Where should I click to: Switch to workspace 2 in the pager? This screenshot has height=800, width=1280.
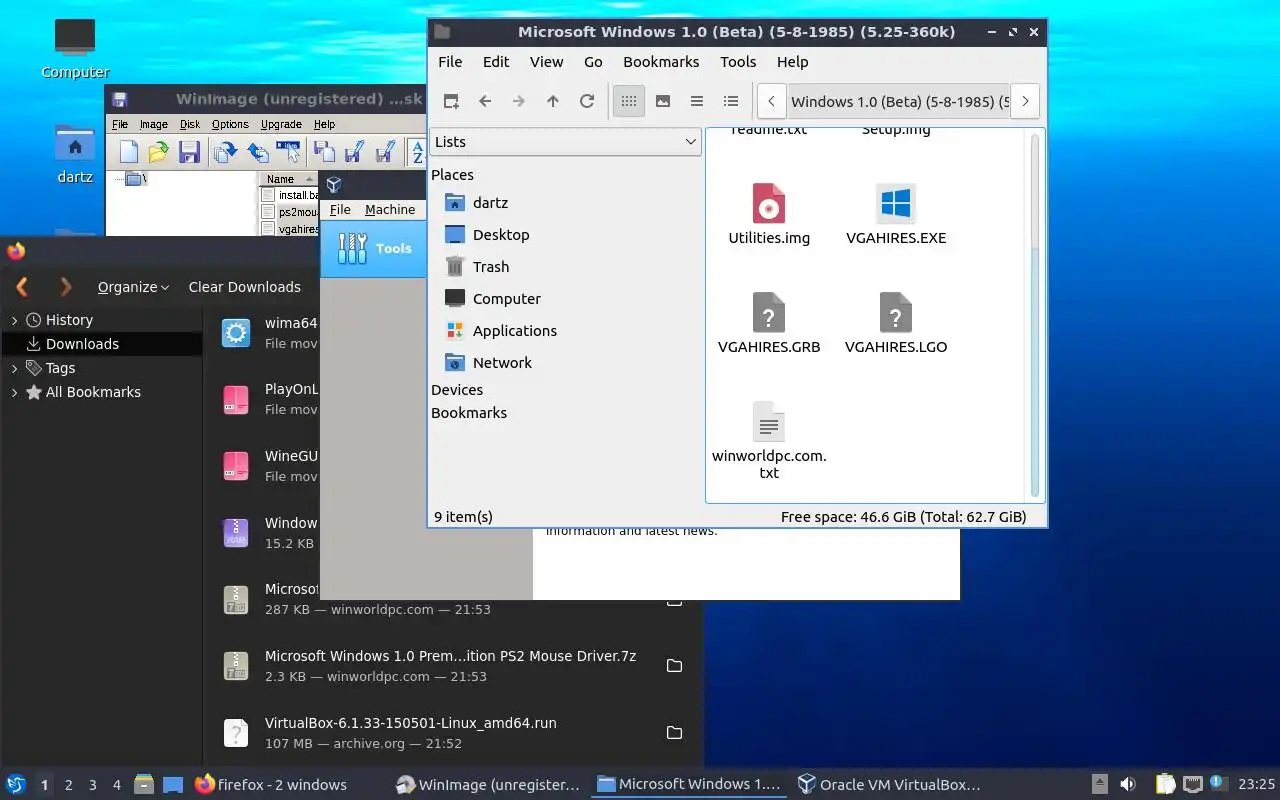pyautogui.click(x=69, y=785)
